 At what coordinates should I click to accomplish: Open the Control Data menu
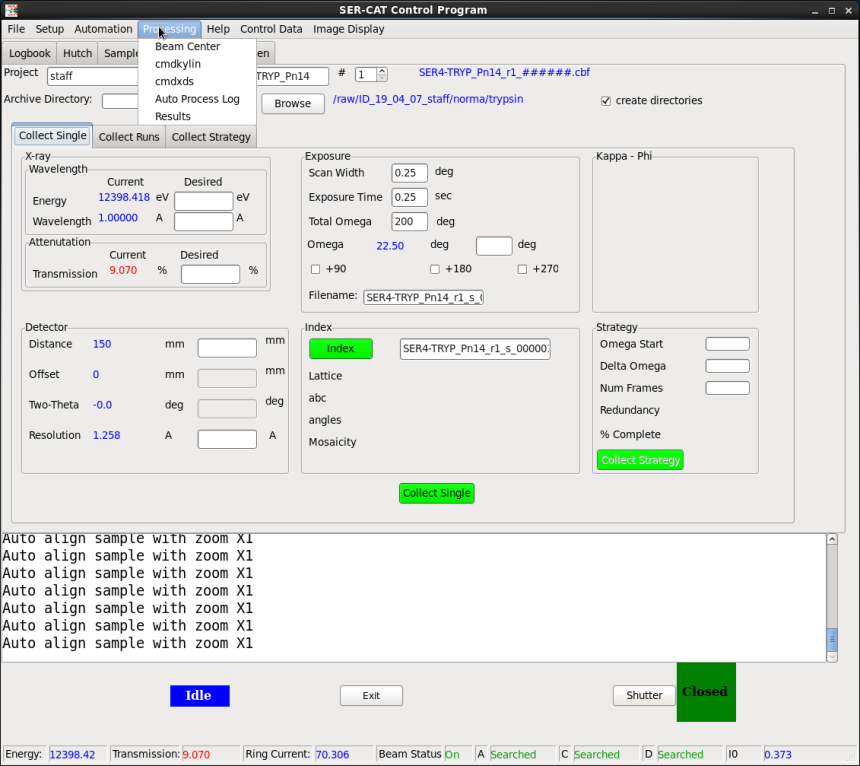(x=271, y=29)
